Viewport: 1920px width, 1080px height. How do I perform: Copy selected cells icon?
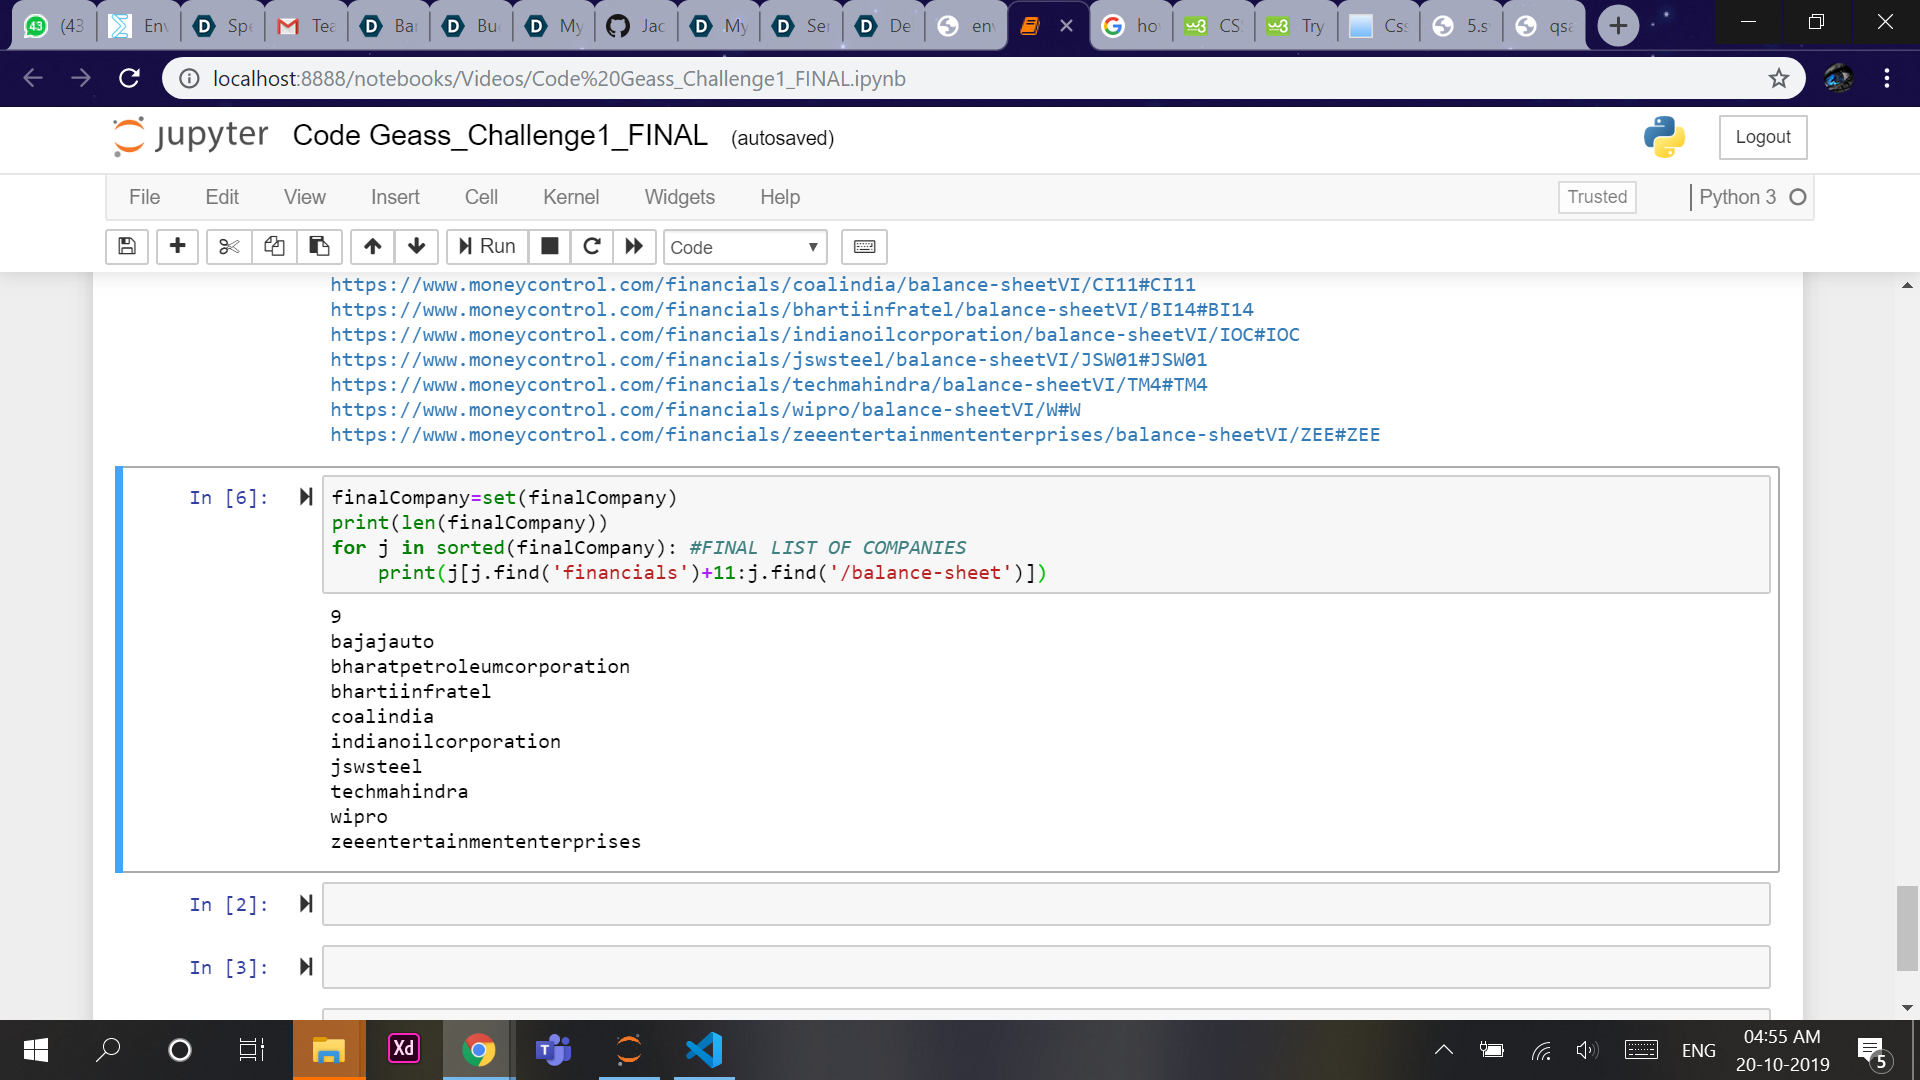click(x=274, y=246)
